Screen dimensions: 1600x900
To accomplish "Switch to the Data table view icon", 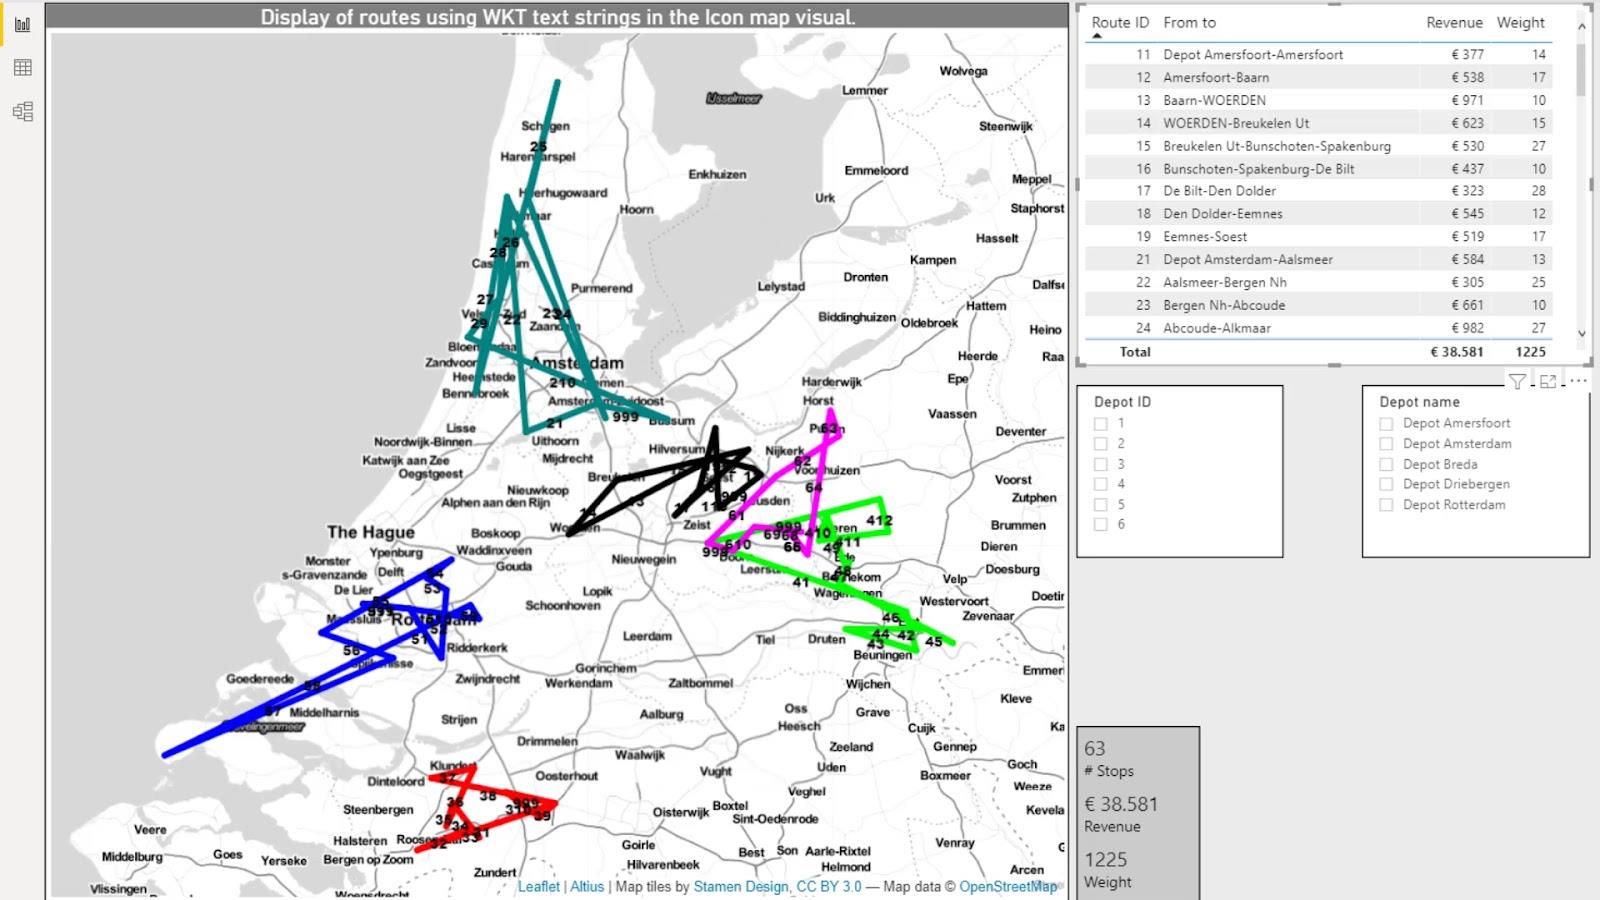I will [22, 67].
